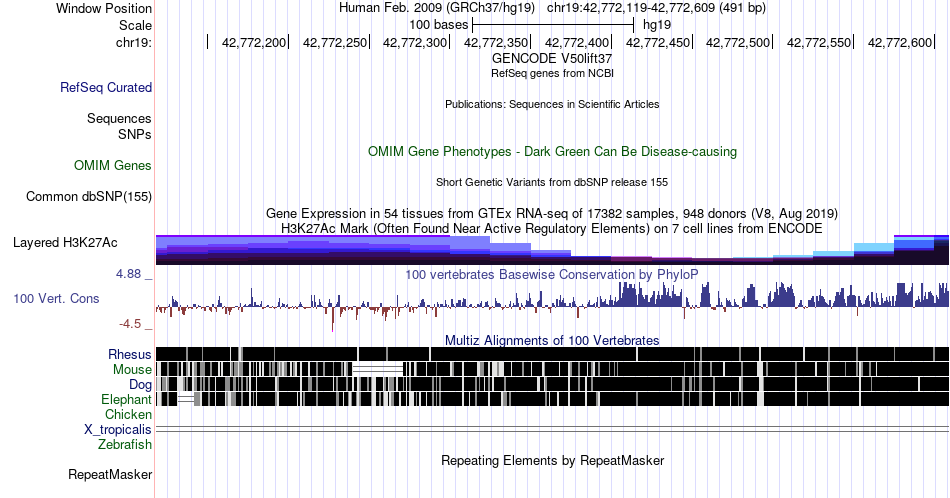Open the 100 Vert. Cons track label
This screenshot has width=950, height=498.
pyautogui.click(x=56, y=298)
